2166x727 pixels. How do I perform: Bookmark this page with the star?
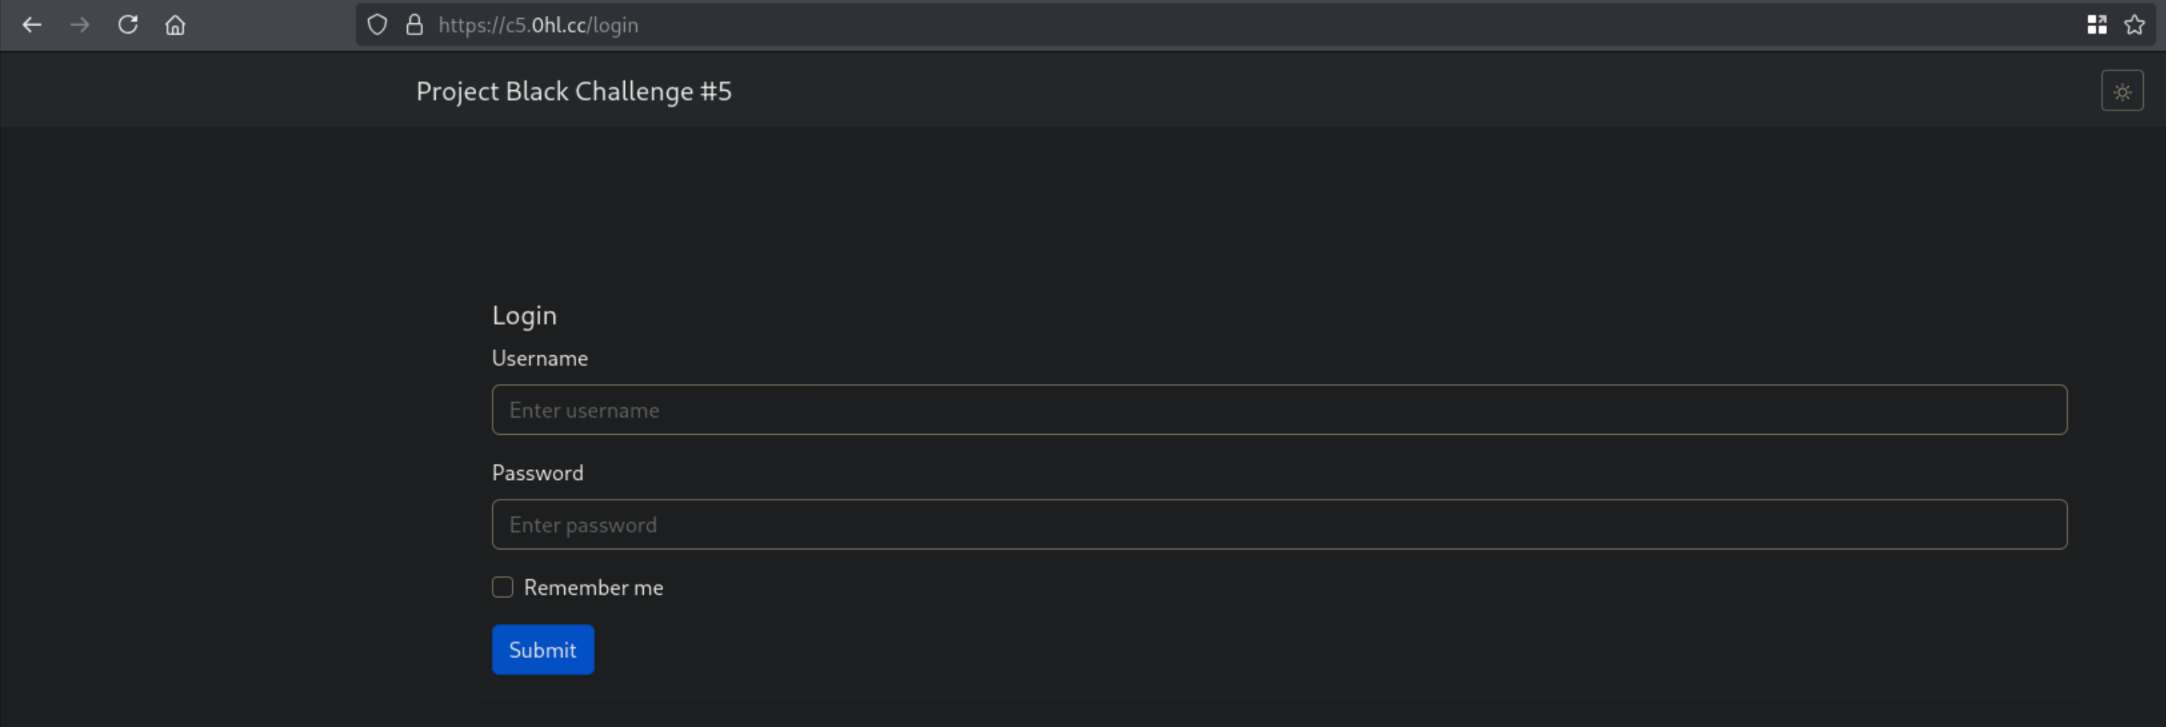pyautogui.click(x=2134, y=25)
